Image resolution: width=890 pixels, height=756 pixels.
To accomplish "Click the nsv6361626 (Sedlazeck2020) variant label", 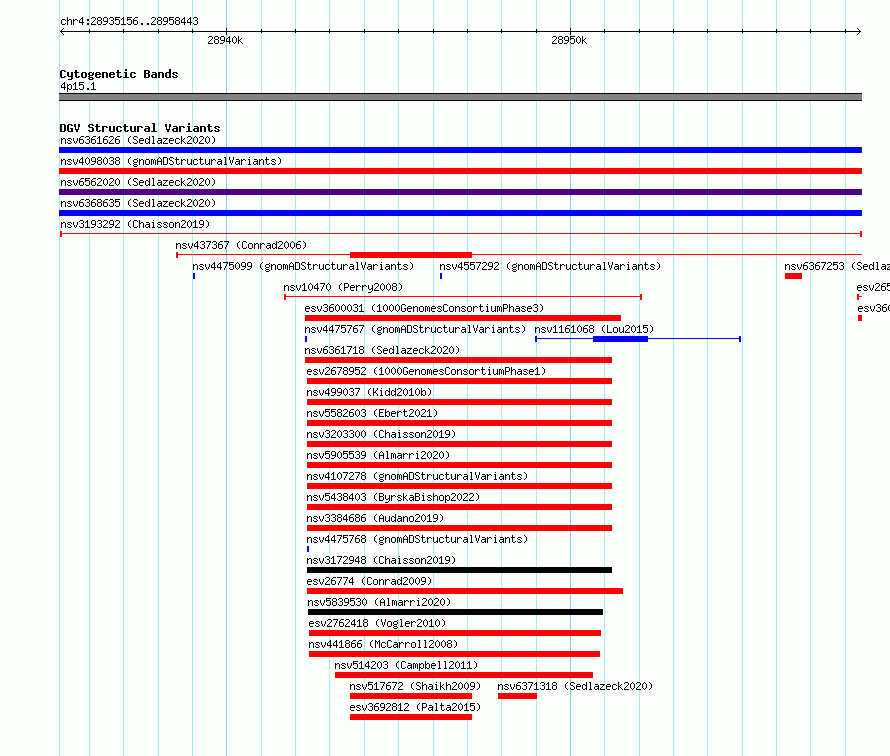I will [138, 140].
